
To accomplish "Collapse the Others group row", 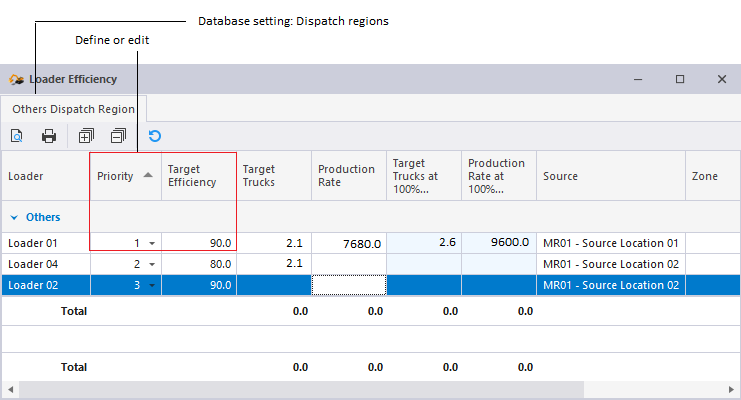I will coord(15,217).
